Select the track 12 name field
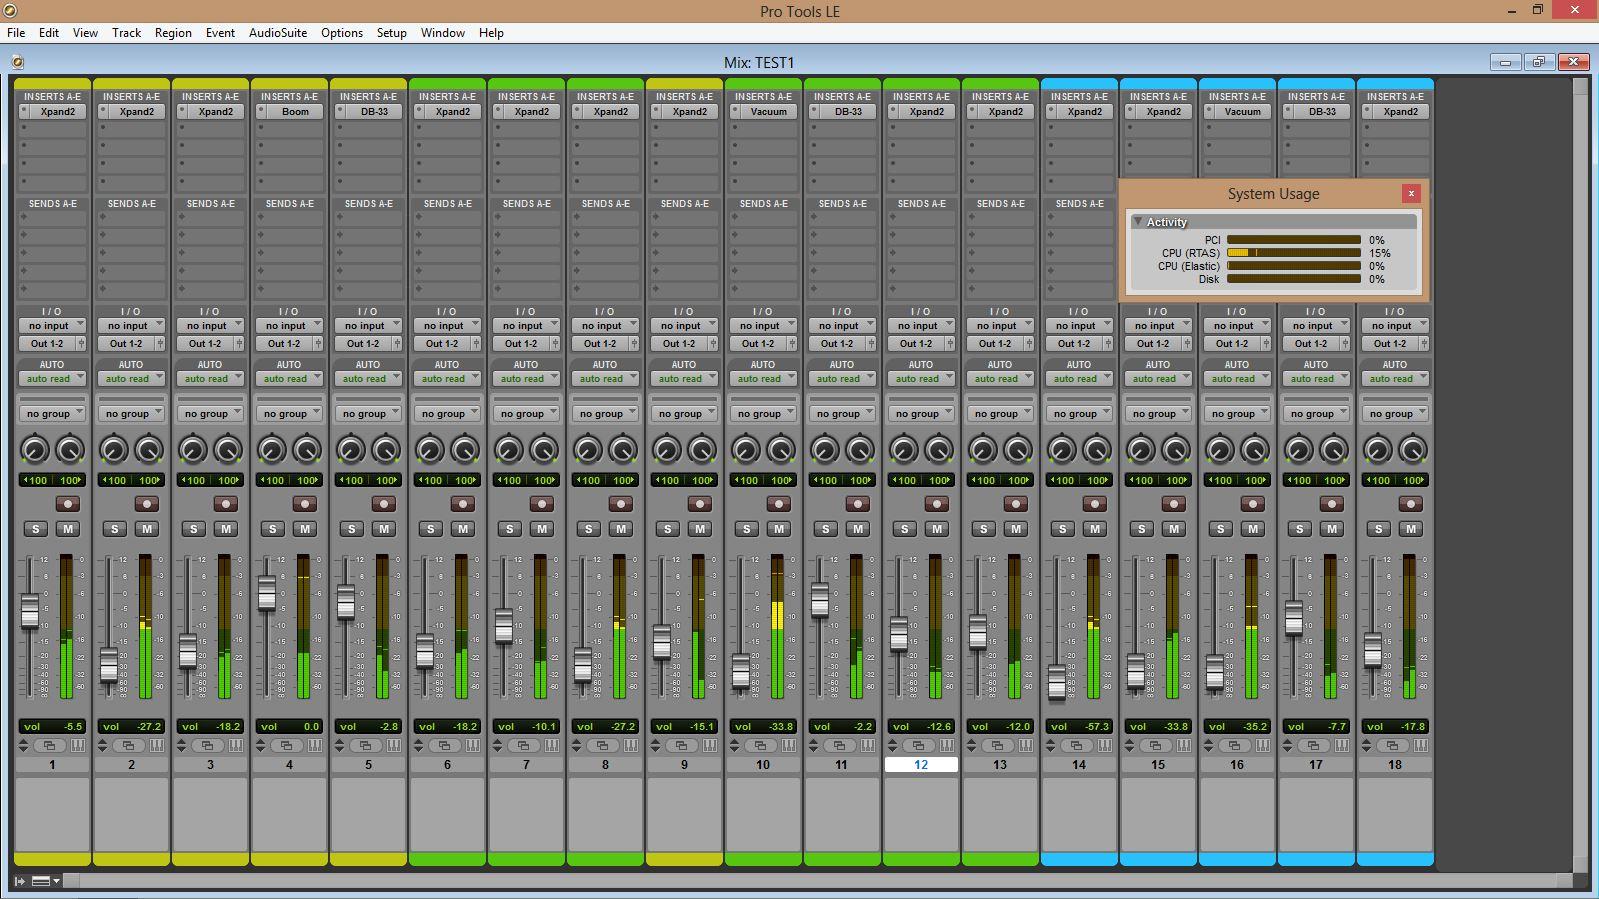Image resolution: width=1599 pixels, height=899 pixels. (921, 765)
